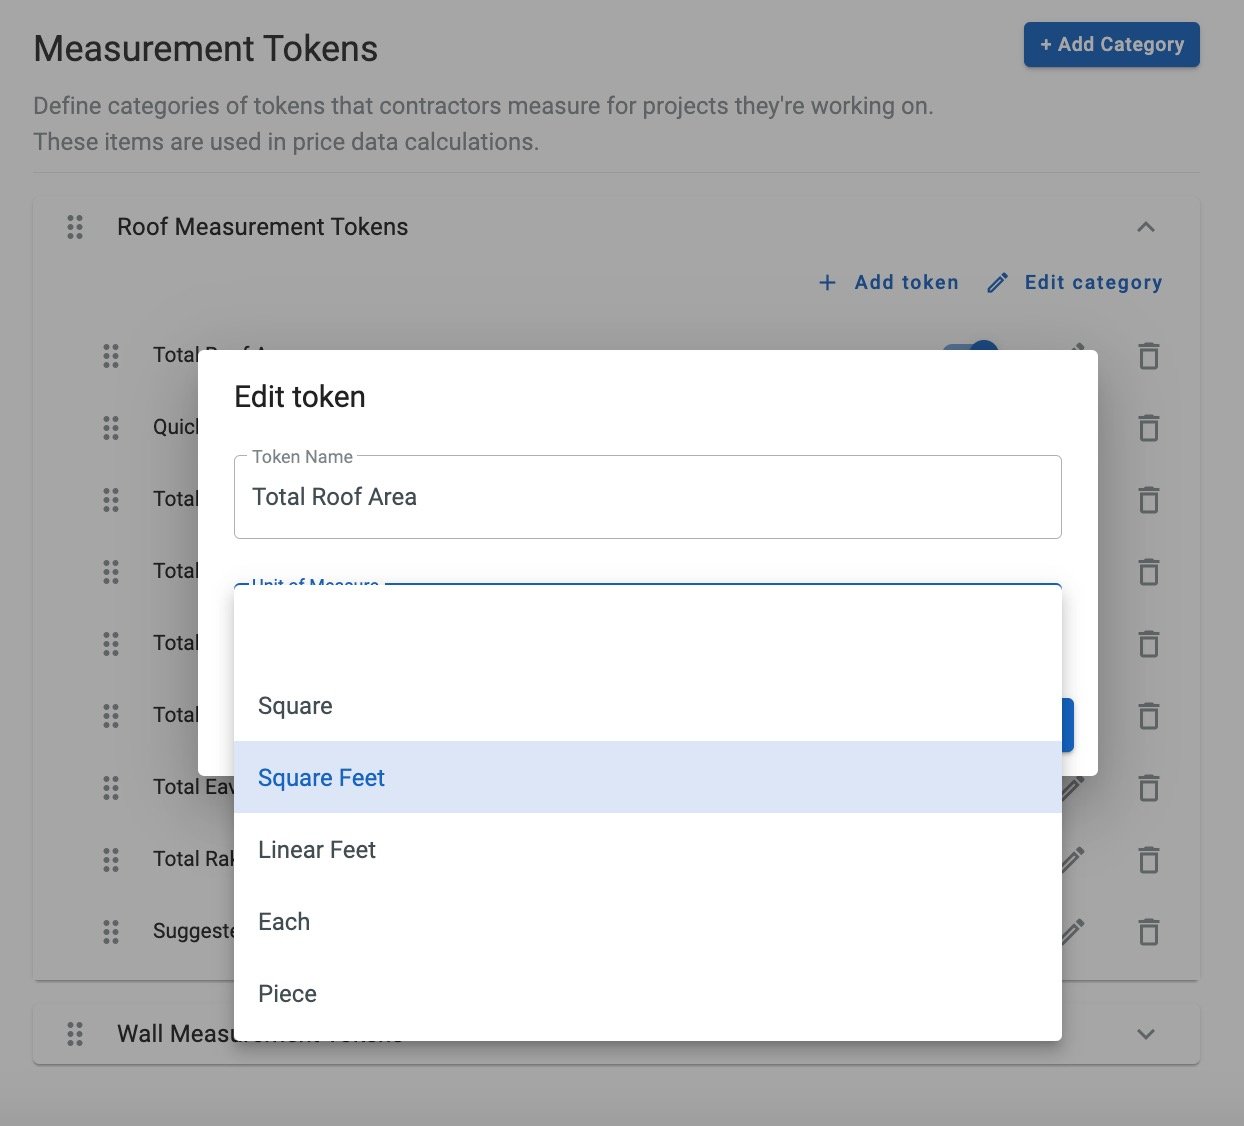Click the Add token link
The height and width of the screenshot is (1126, 1244).
pos(905,282)
